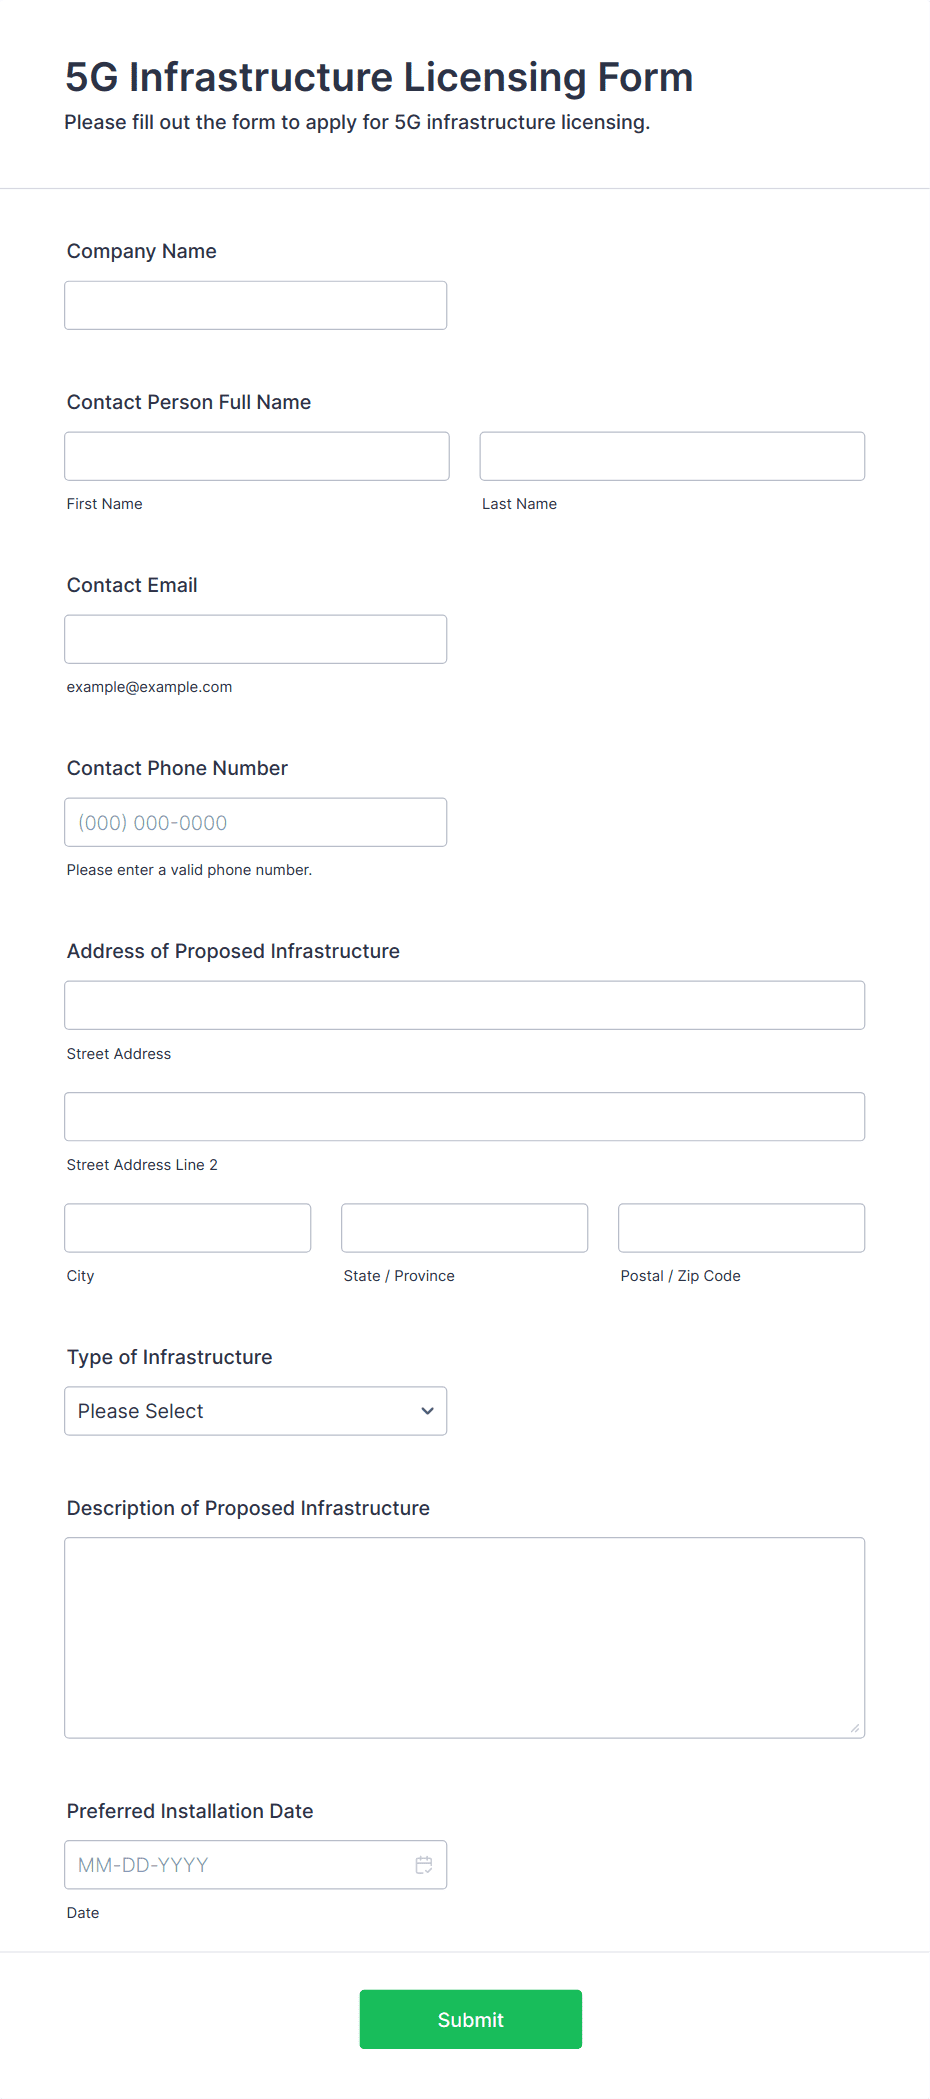Expand the Type of Infrastructure dropdown arrow
This screenshot has width=930, height=2099.
[427, 1411]
